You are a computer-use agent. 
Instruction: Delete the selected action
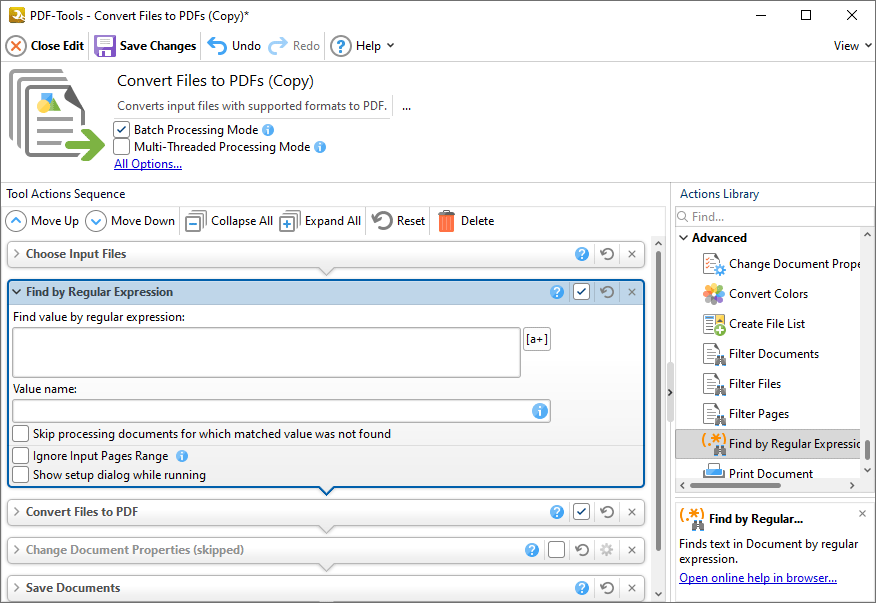[x=466, y=221]
